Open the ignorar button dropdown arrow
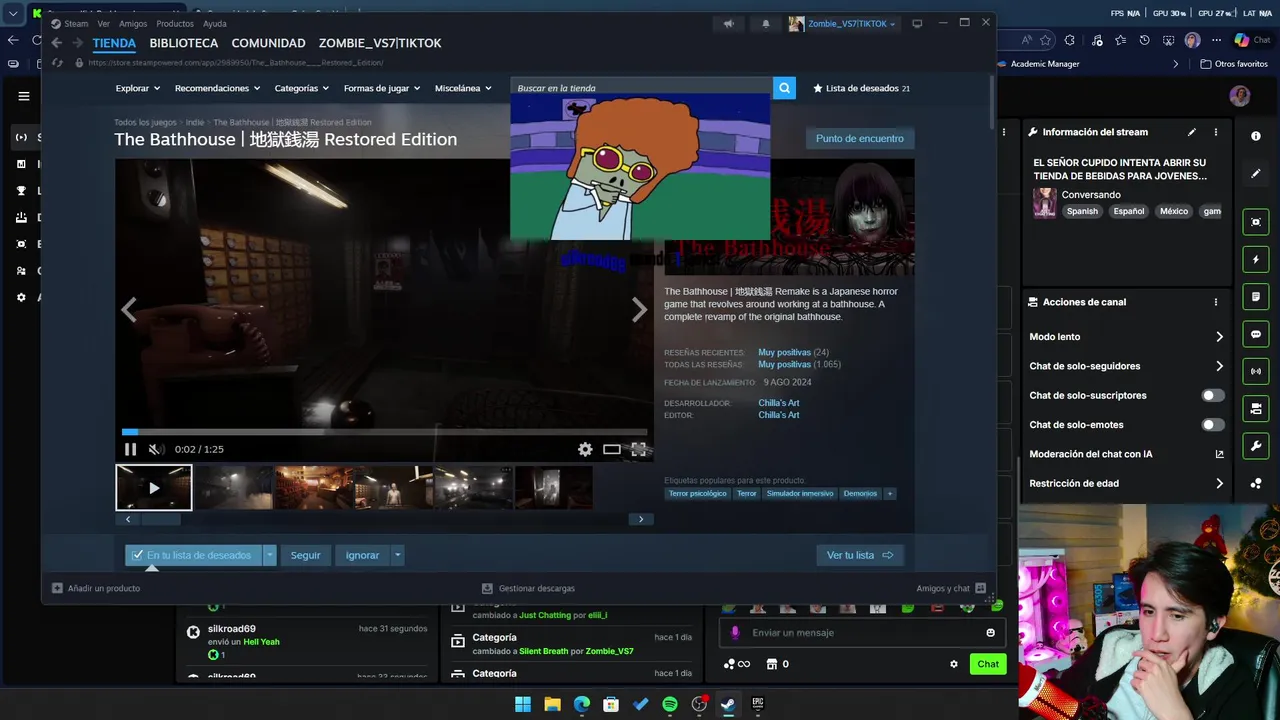The height and width of the screenshot is (720, 1280). pyautogui.click(x=397, y=555)
